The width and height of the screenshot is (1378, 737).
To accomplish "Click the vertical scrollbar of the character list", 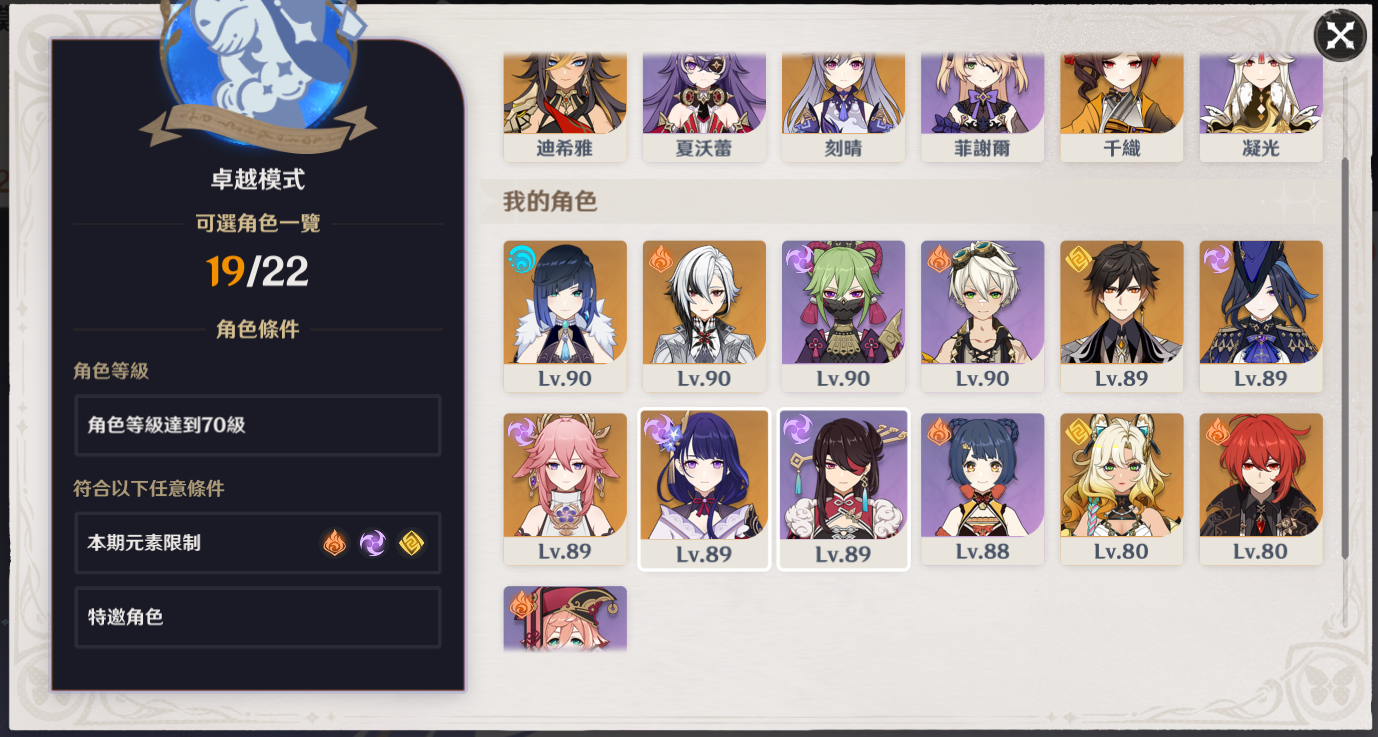I will pos(1345,357).
